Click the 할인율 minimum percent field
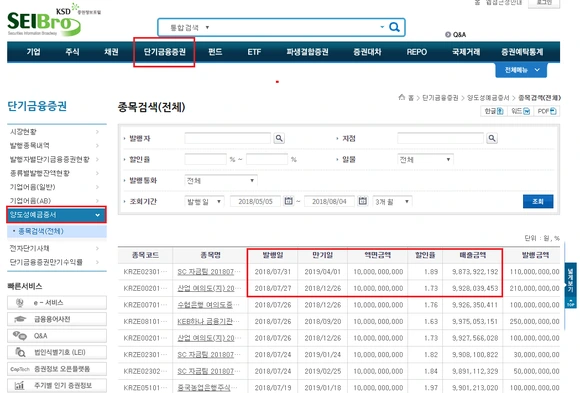 205,159
